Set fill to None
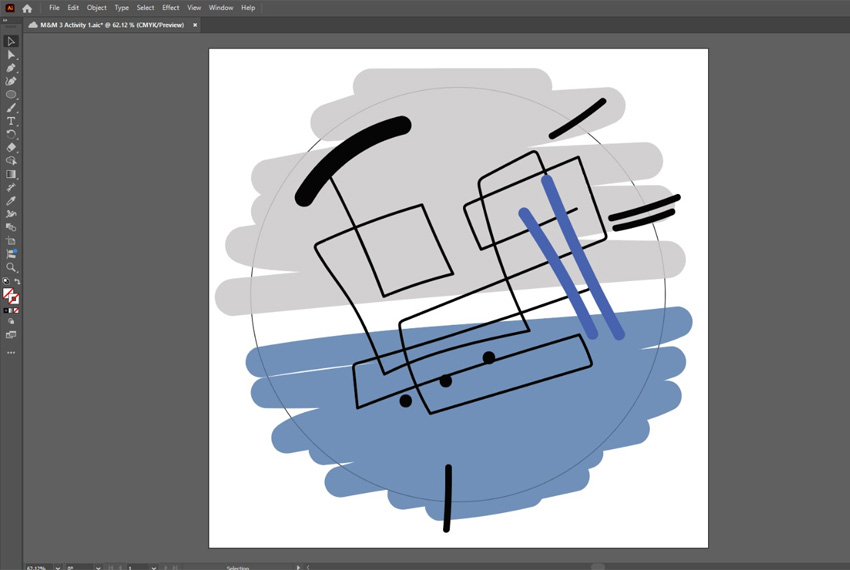Viewport: 850px width, 570px height. pyautogui.click(x=16, y=311)
